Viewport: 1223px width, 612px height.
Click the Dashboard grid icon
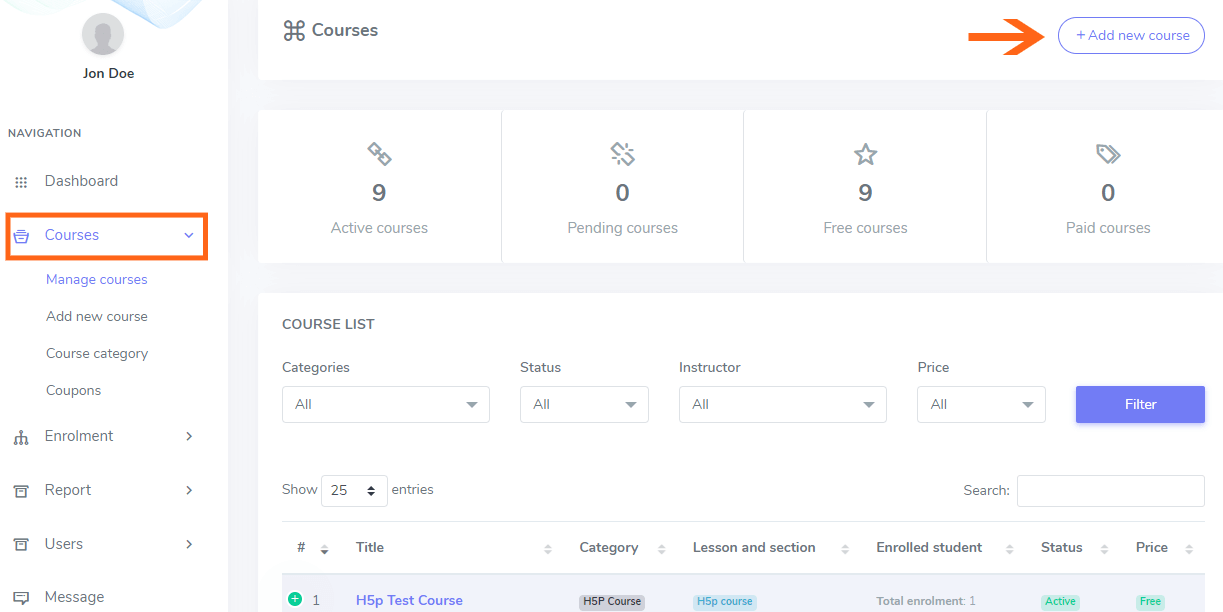tap(21, 182)
